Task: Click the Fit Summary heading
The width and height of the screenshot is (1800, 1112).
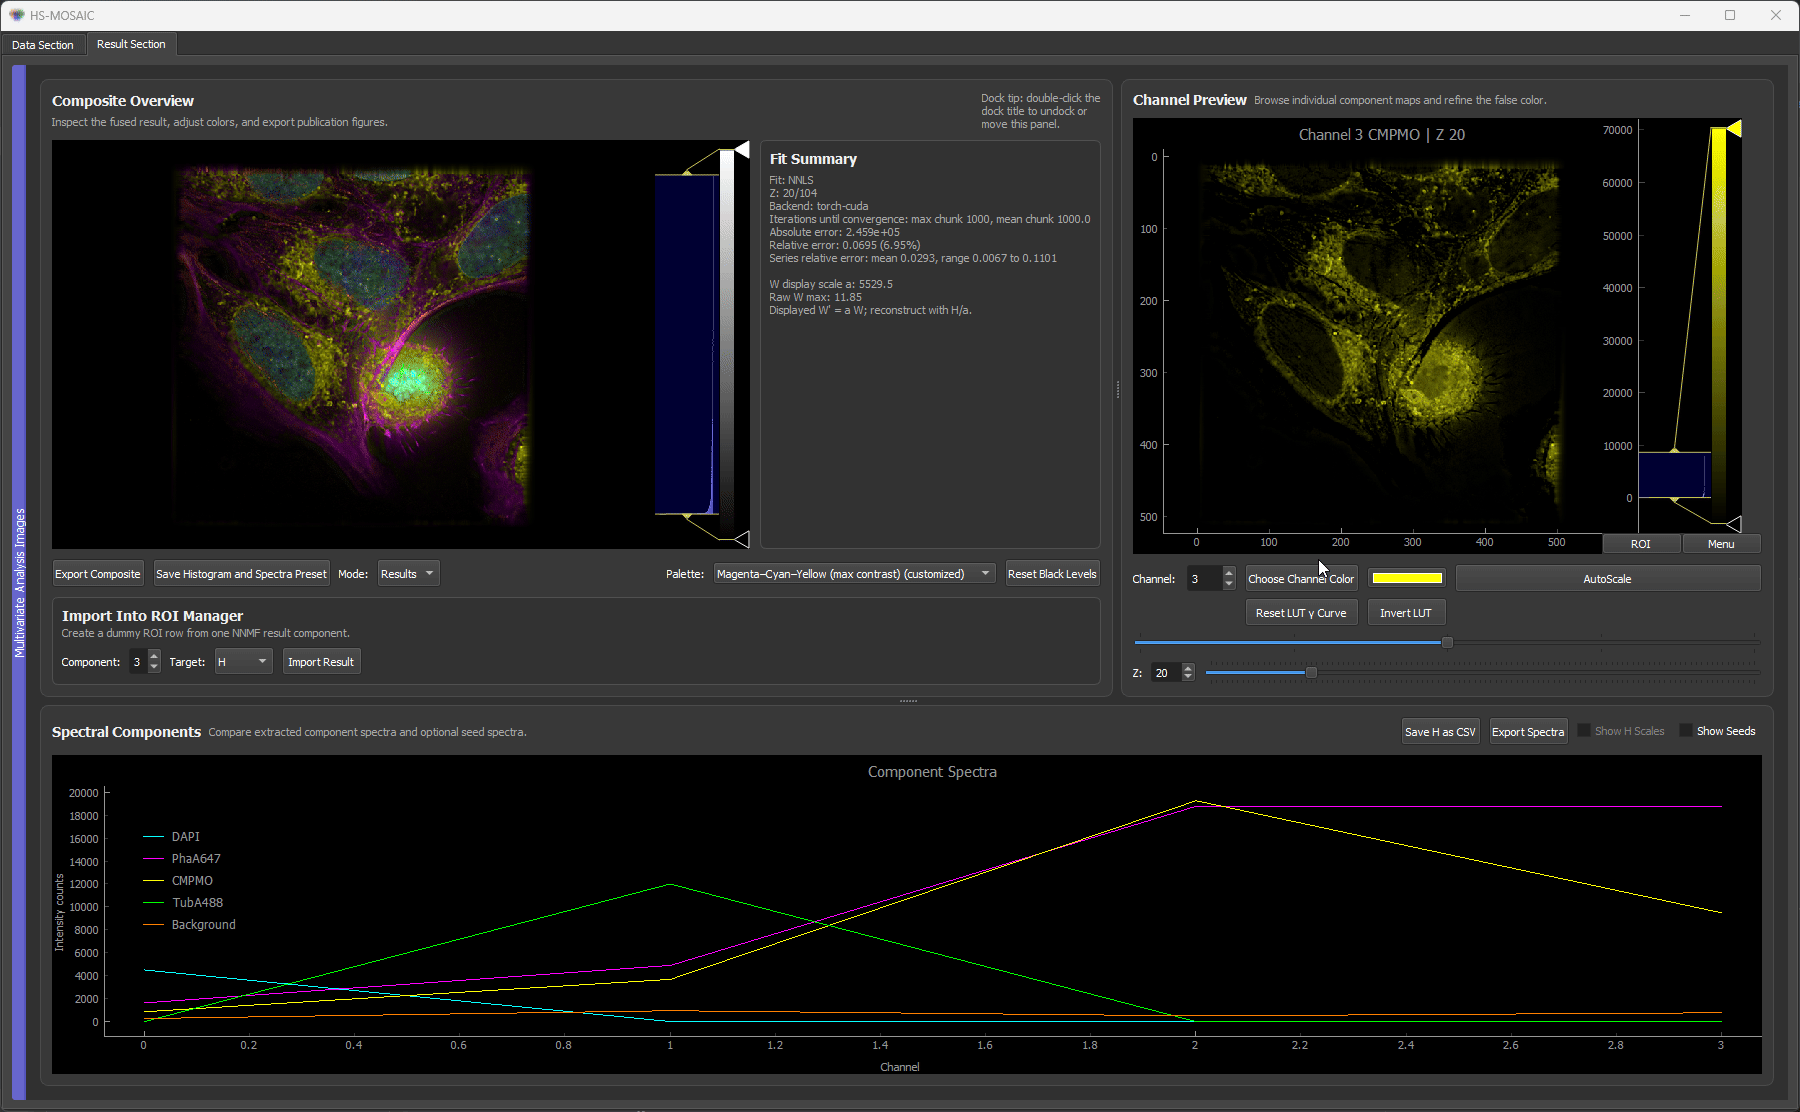Action: 813,159
